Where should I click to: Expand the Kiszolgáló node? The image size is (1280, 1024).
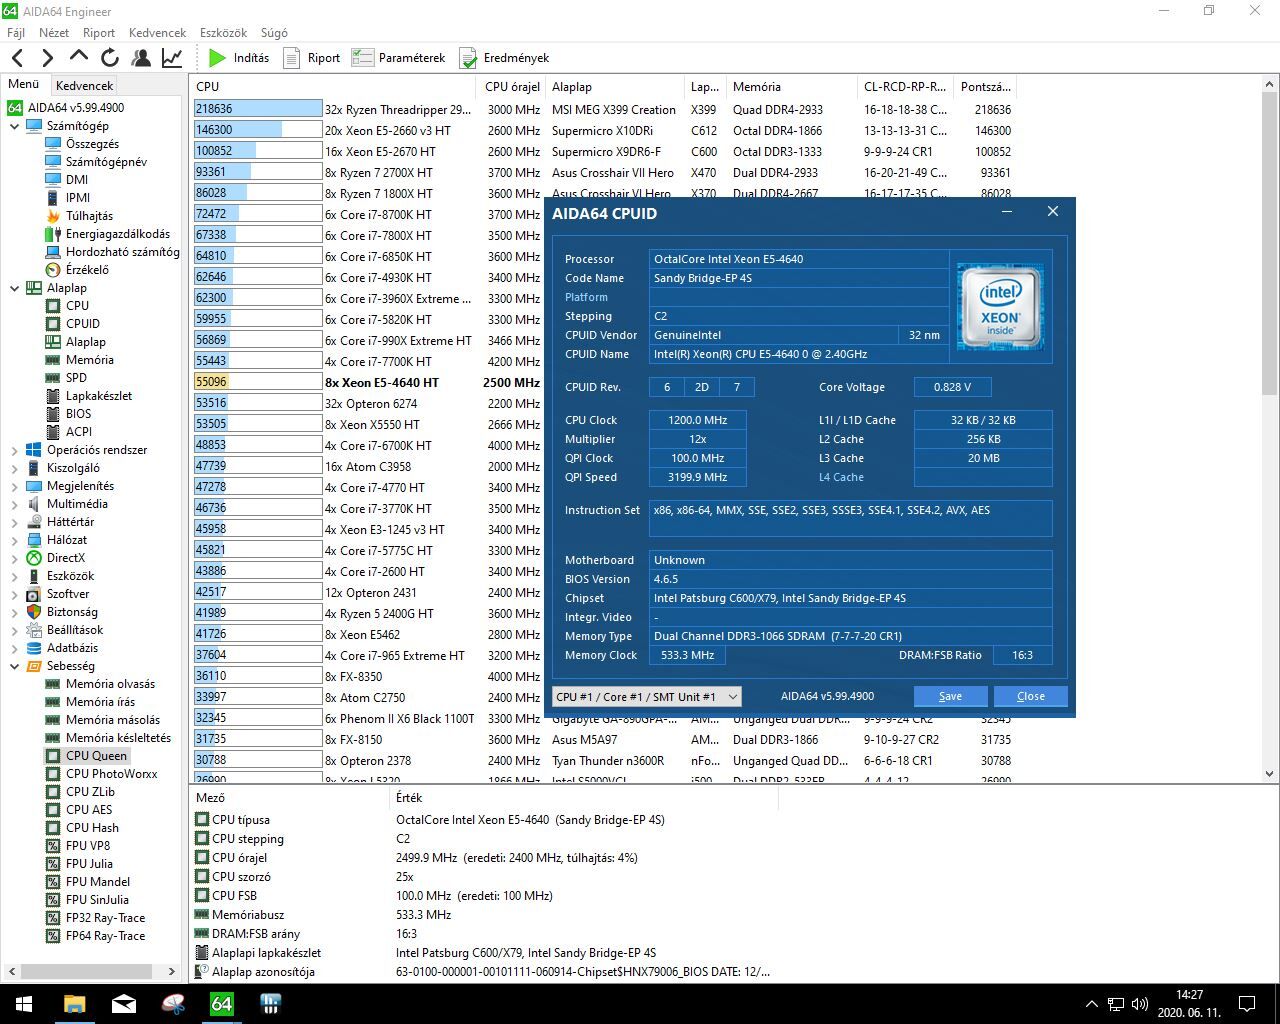coord(14,468)
